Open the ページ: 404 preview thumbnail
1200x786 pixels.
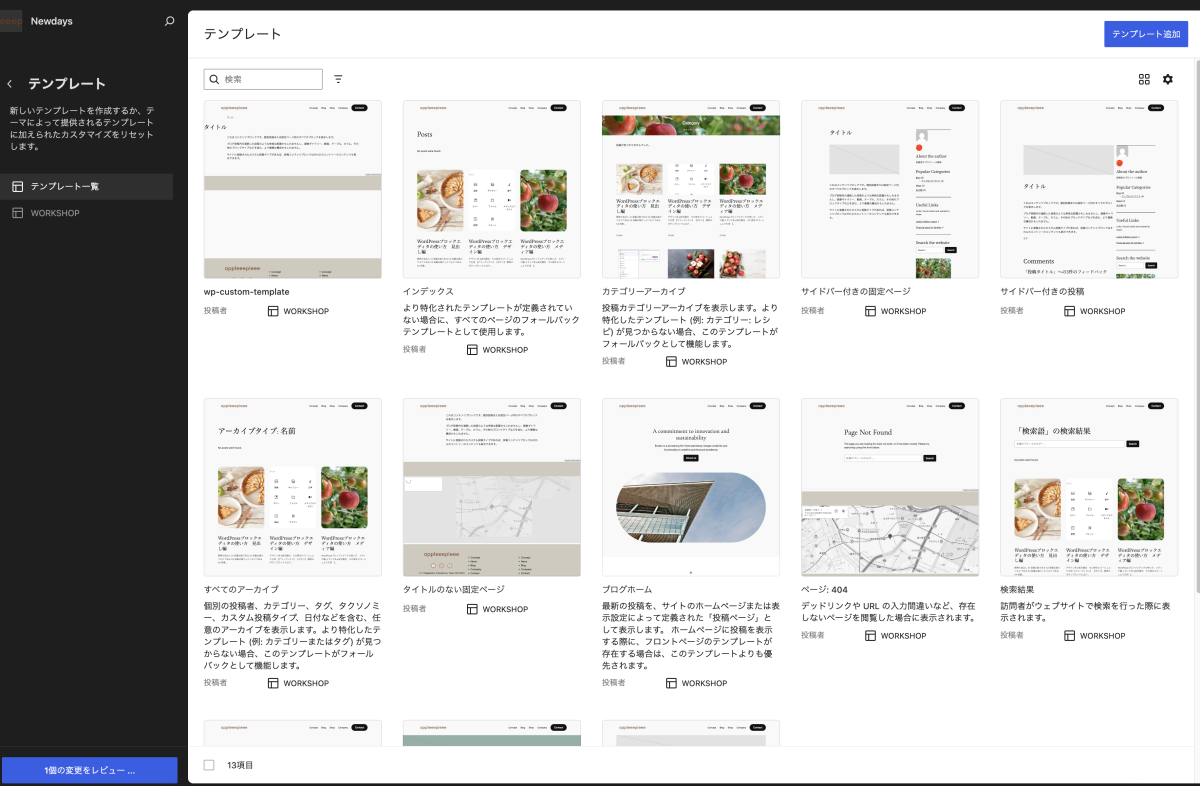(x=890, y=487)
